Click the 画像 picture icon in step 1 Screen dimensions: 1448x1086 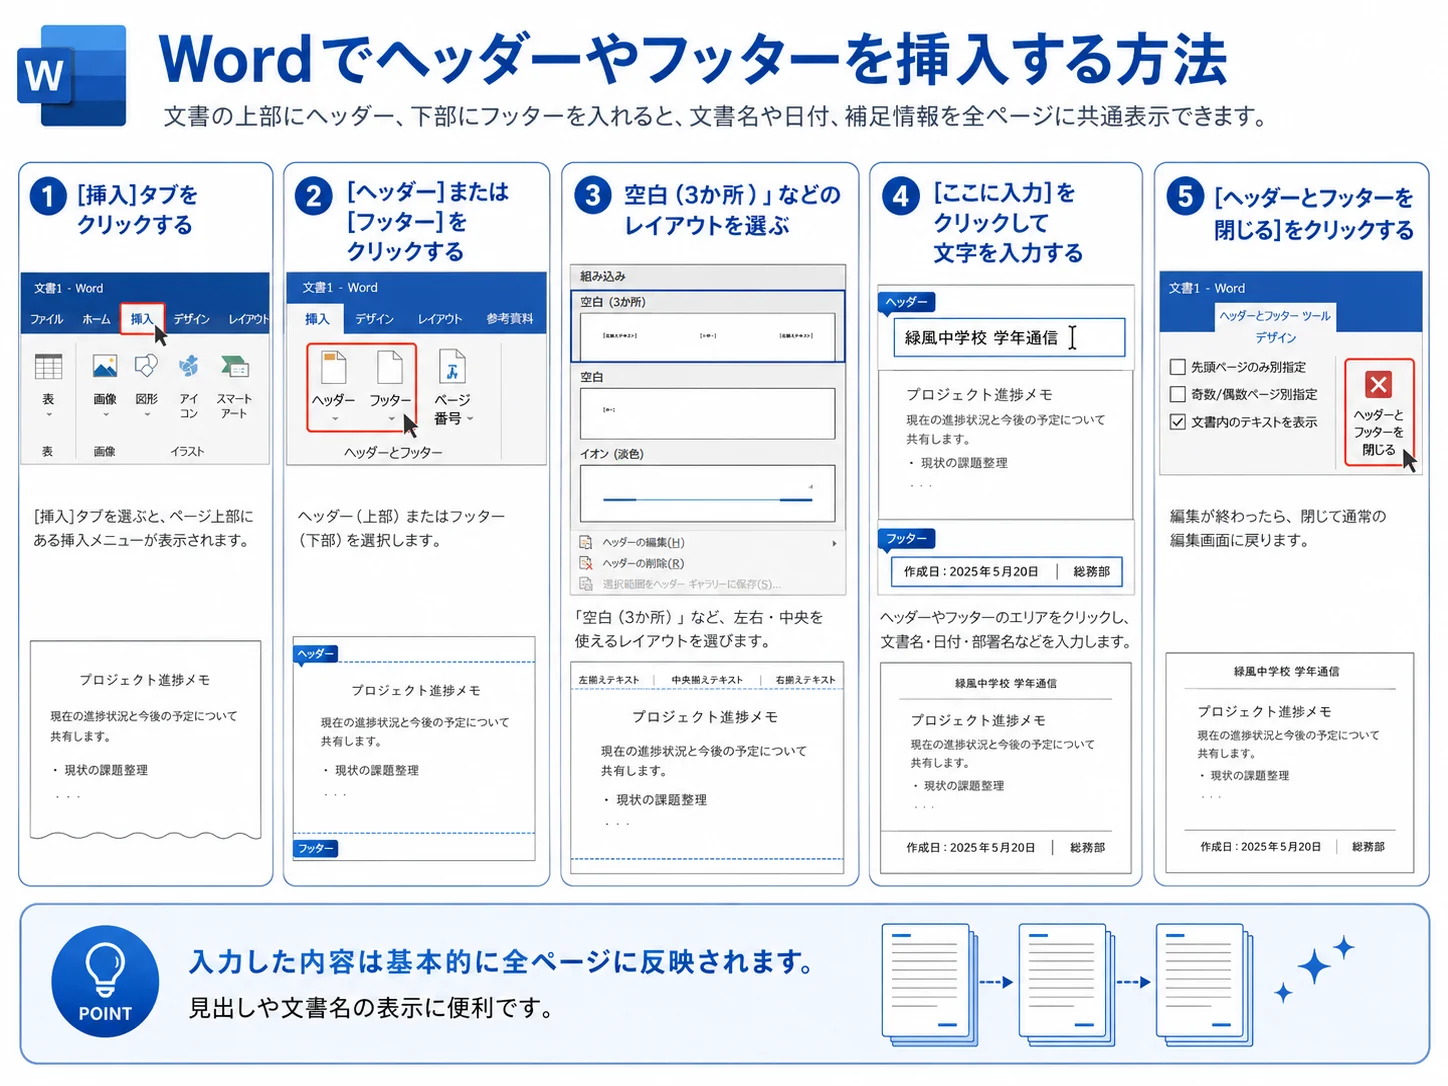105,366
